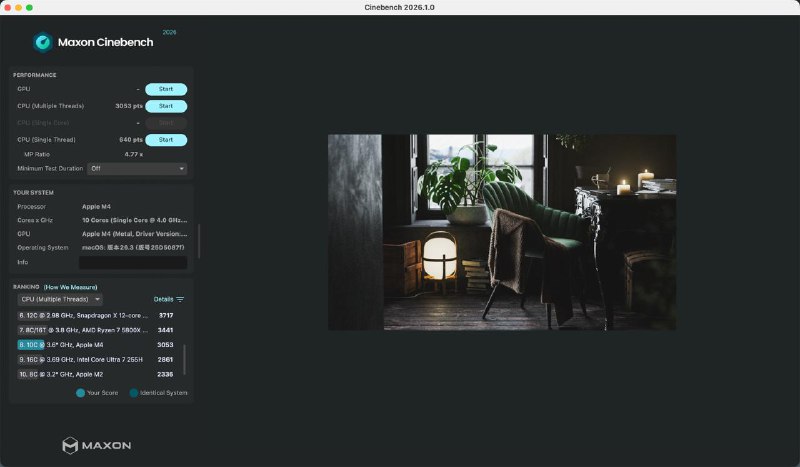Click the green zoom window button

[29, 8]
